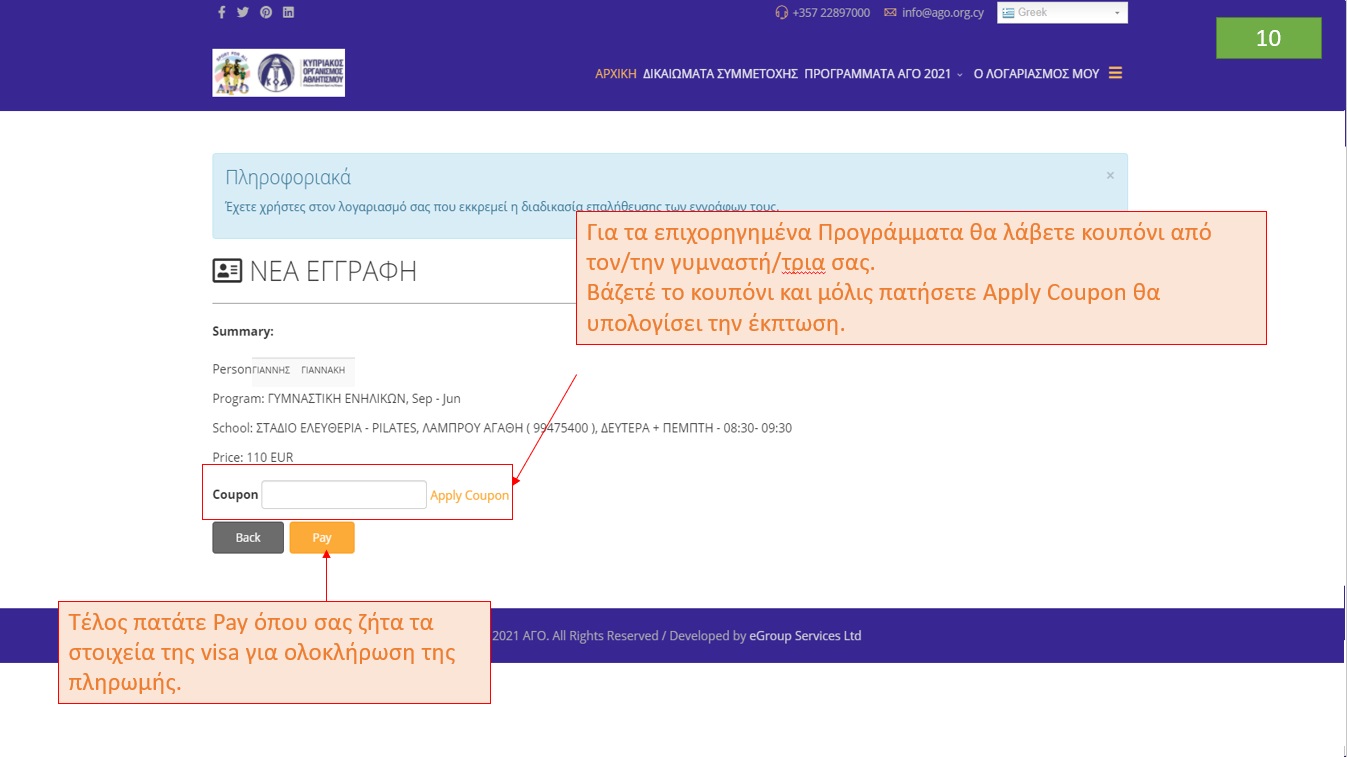Click the headset phone icon
Viewport: 1347px width, 758px height.
(x=781, y=13)
